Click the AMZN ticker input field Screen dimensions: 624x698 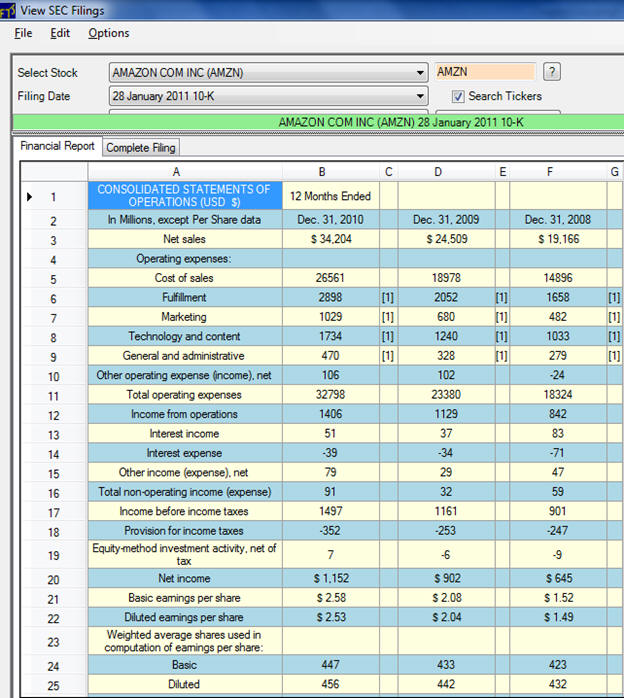[485, 72]
